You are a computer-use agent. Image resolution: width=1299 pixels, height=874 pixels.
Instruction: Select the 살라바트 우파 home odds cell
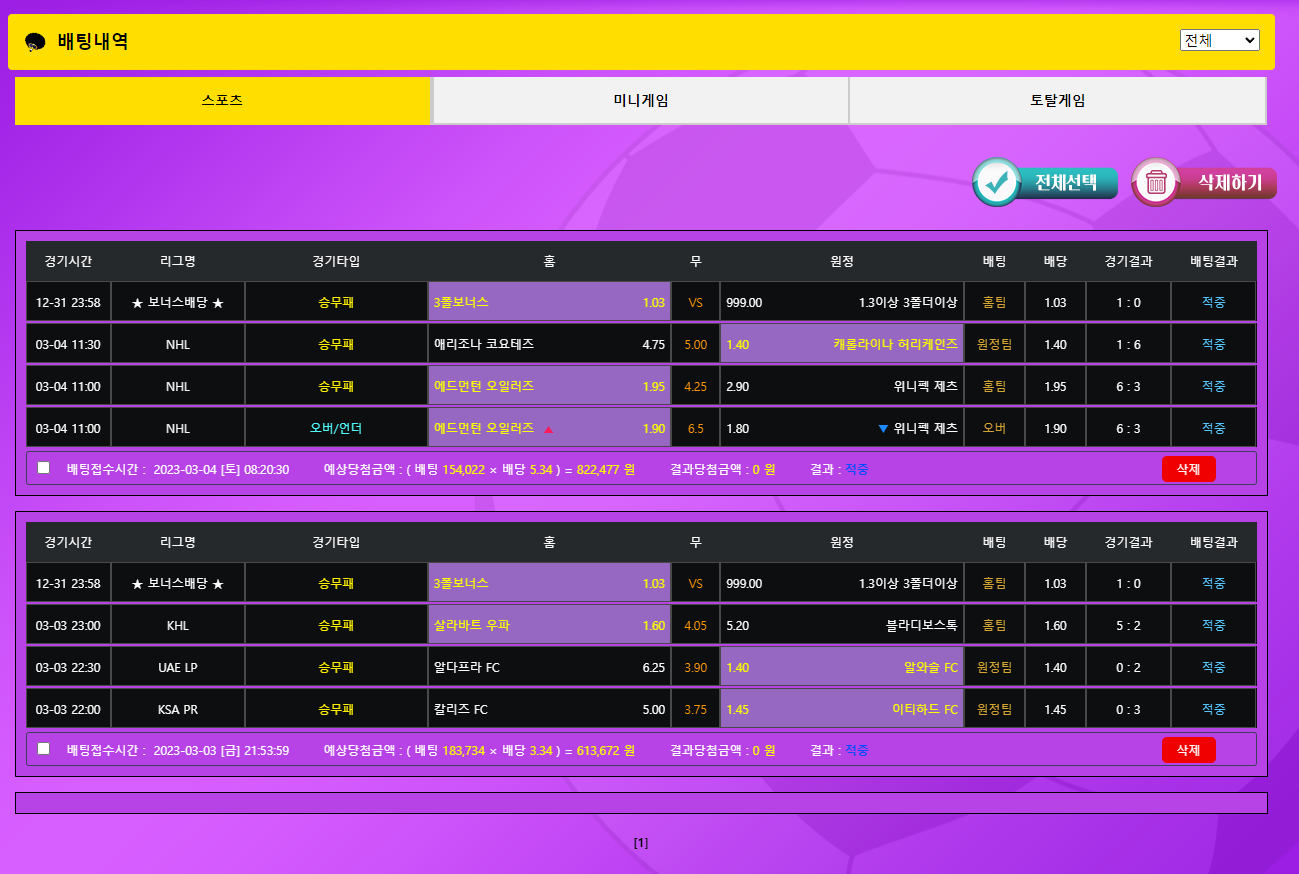549,625
